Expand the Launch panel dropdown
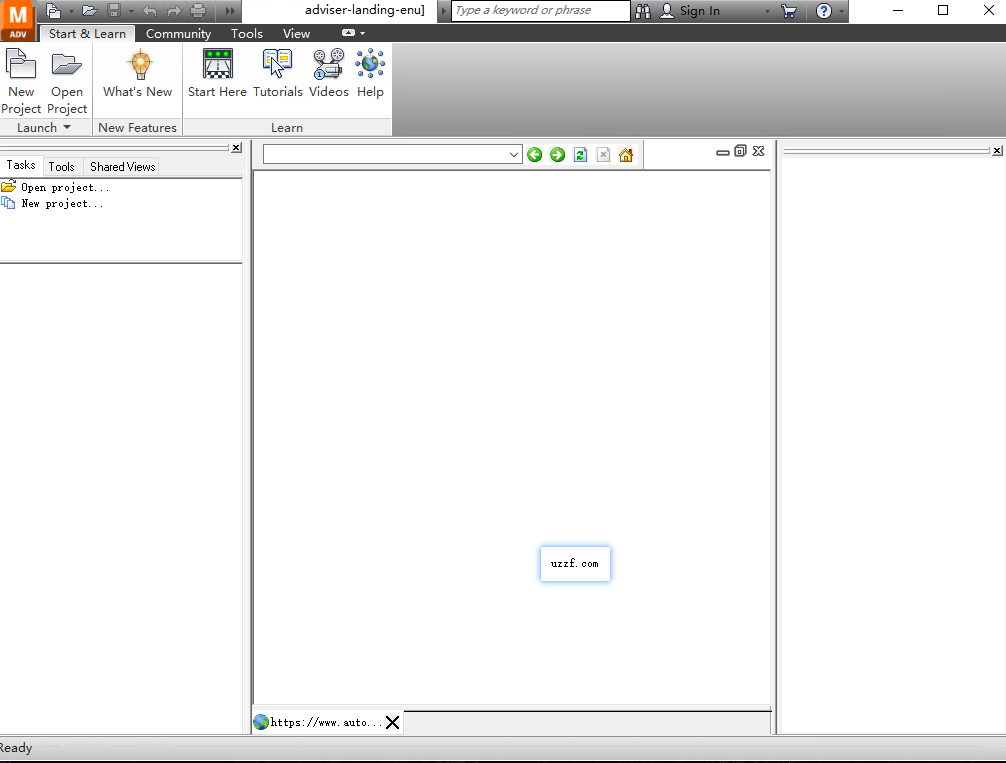The image size is (1006, 763). [67, 128]
